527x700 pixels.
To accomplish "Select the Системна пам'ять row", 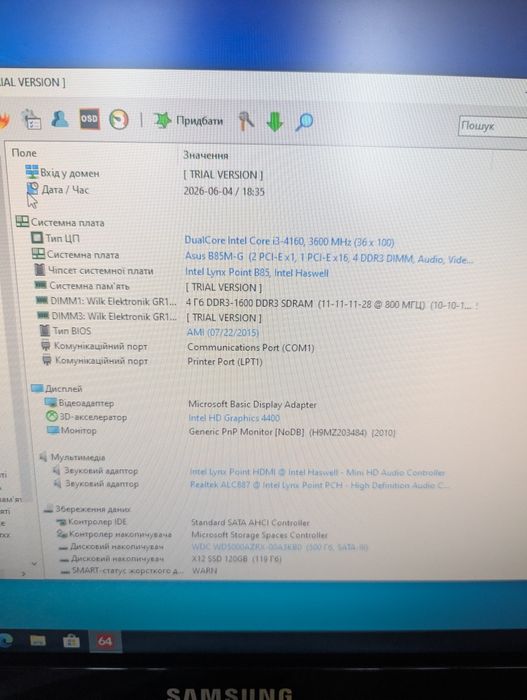I will click(82, 285).
